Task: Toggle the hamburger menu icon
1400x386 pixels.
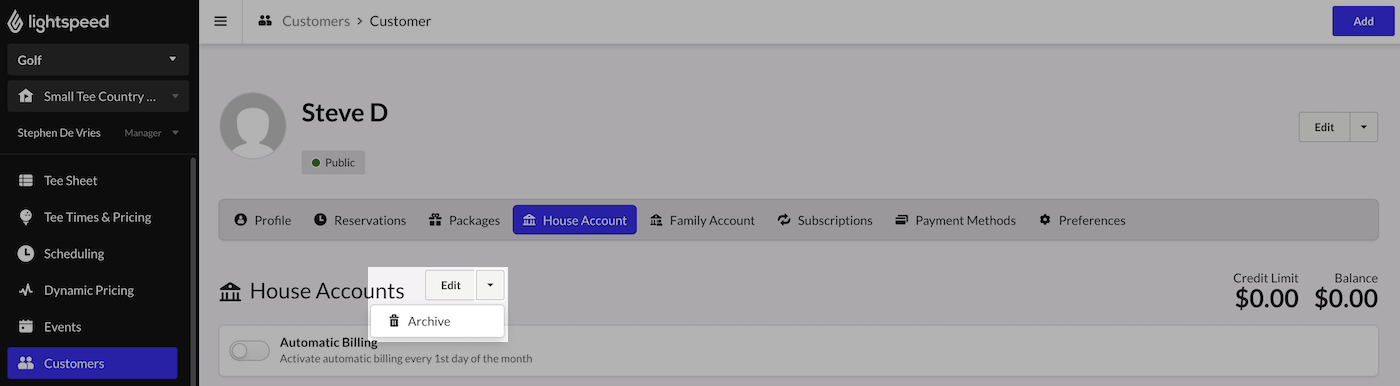Action: click(221, 21)
